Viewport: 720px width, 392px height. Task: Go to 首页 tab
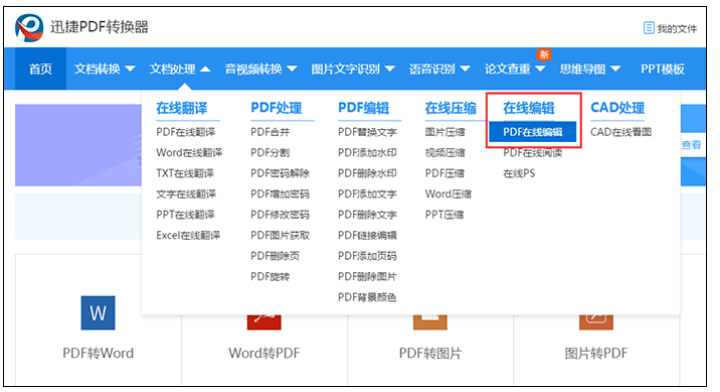click(40, 69)
